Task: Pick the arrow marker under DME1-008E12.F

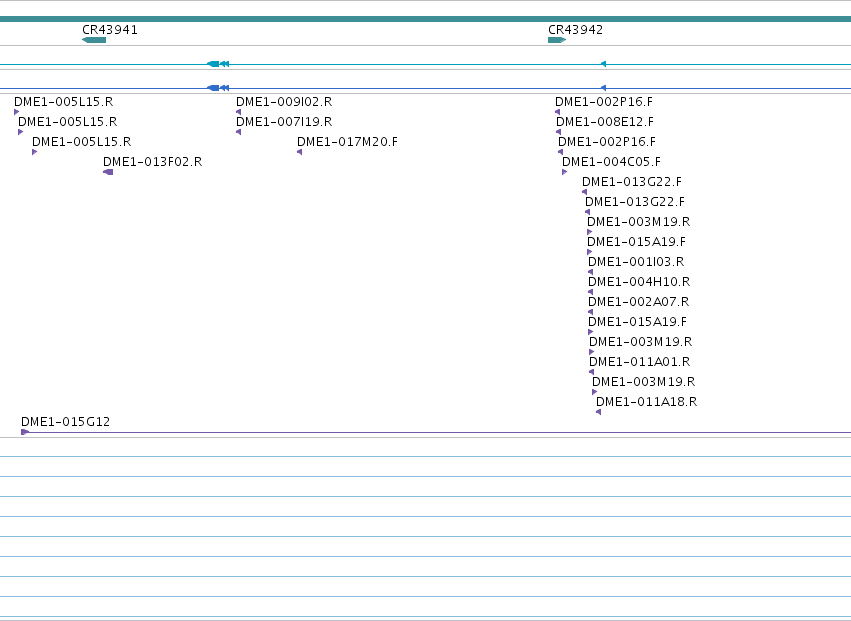Action: [x=558, y=132]
